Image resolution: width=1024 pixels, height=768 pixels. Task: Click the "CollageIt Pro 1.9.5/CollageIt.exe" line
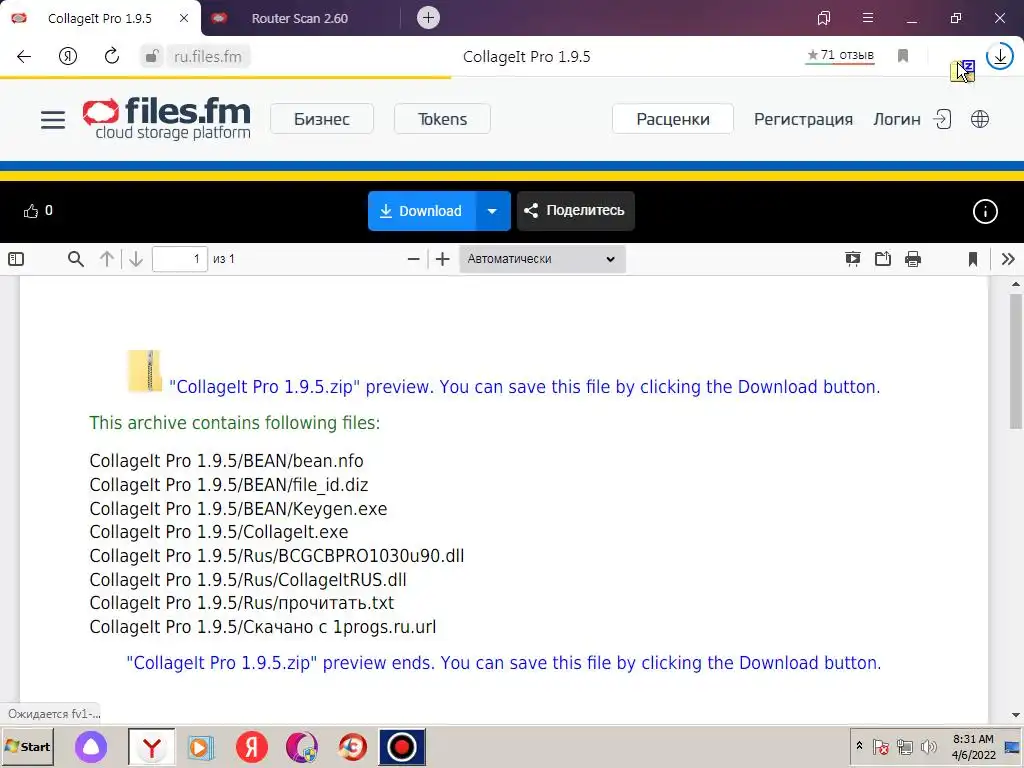click(x=219, y=532)
